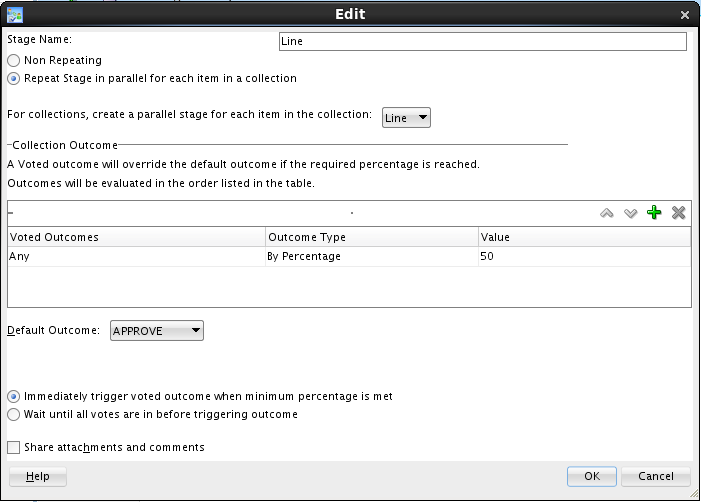Click the delete outcome X icon
The image size is (701, 502).
coord(678,213)
